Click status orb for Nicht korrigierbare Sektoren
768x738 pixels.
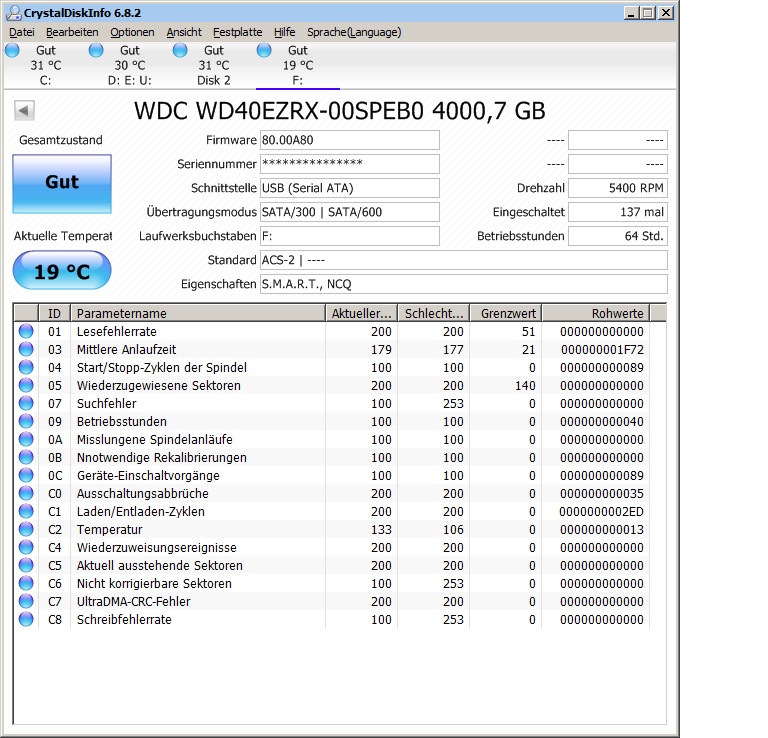(x=26, y=583)
